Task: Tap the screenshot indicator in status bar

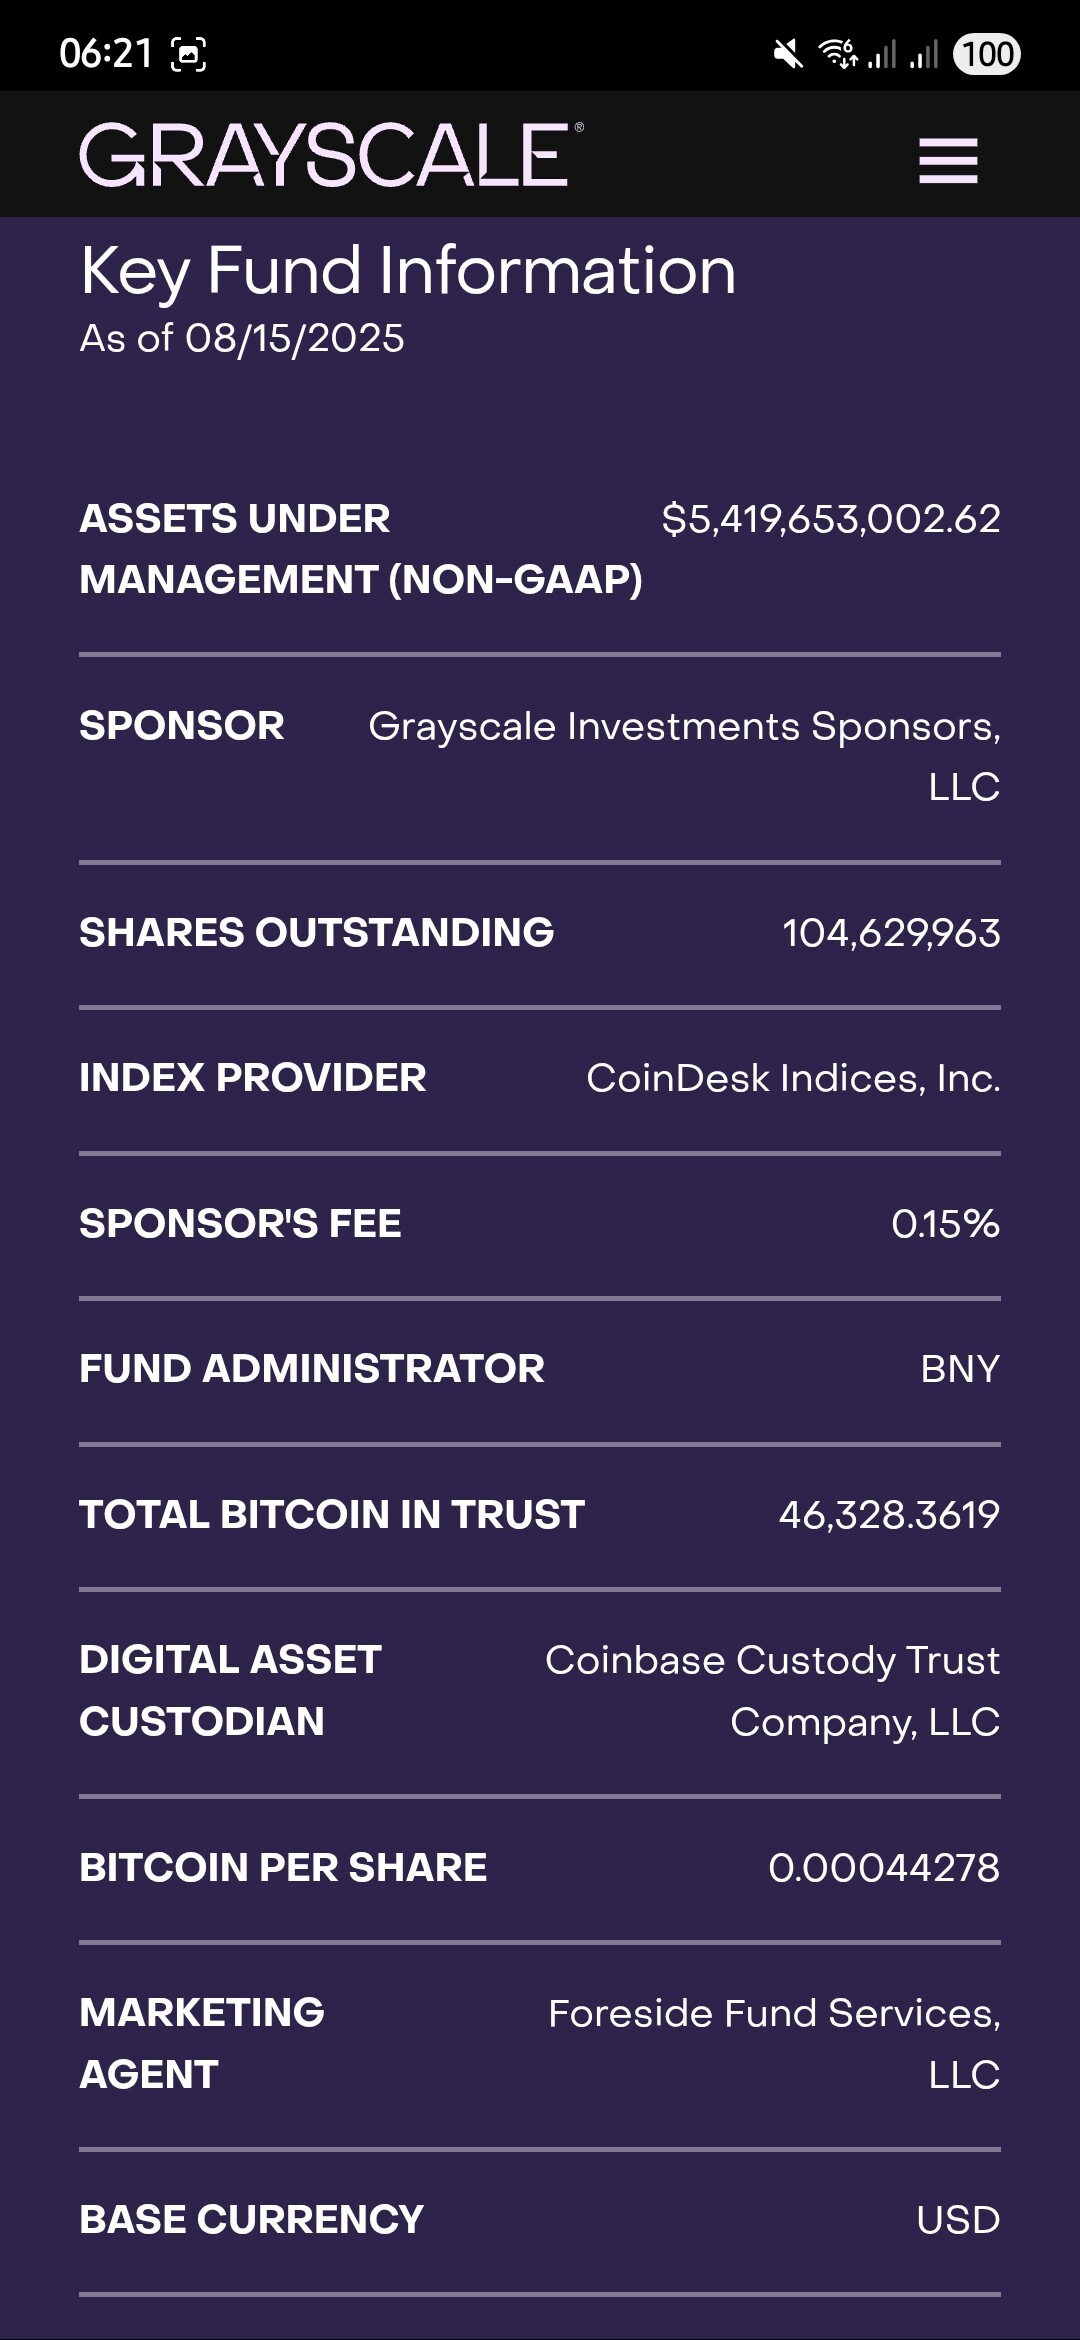Action: [189, 54]
